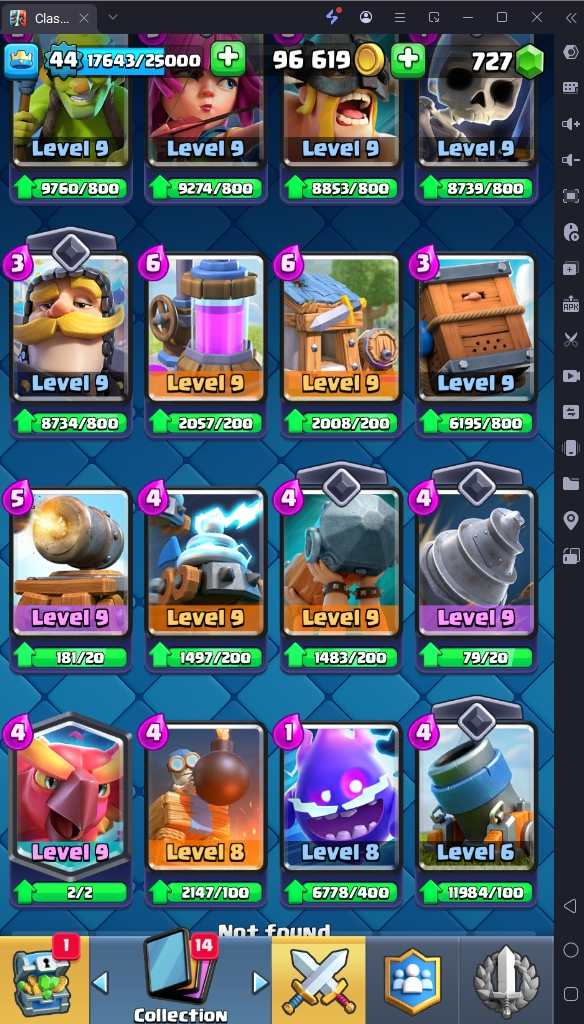Click the plus button beside experience bar

pos(228,60)
